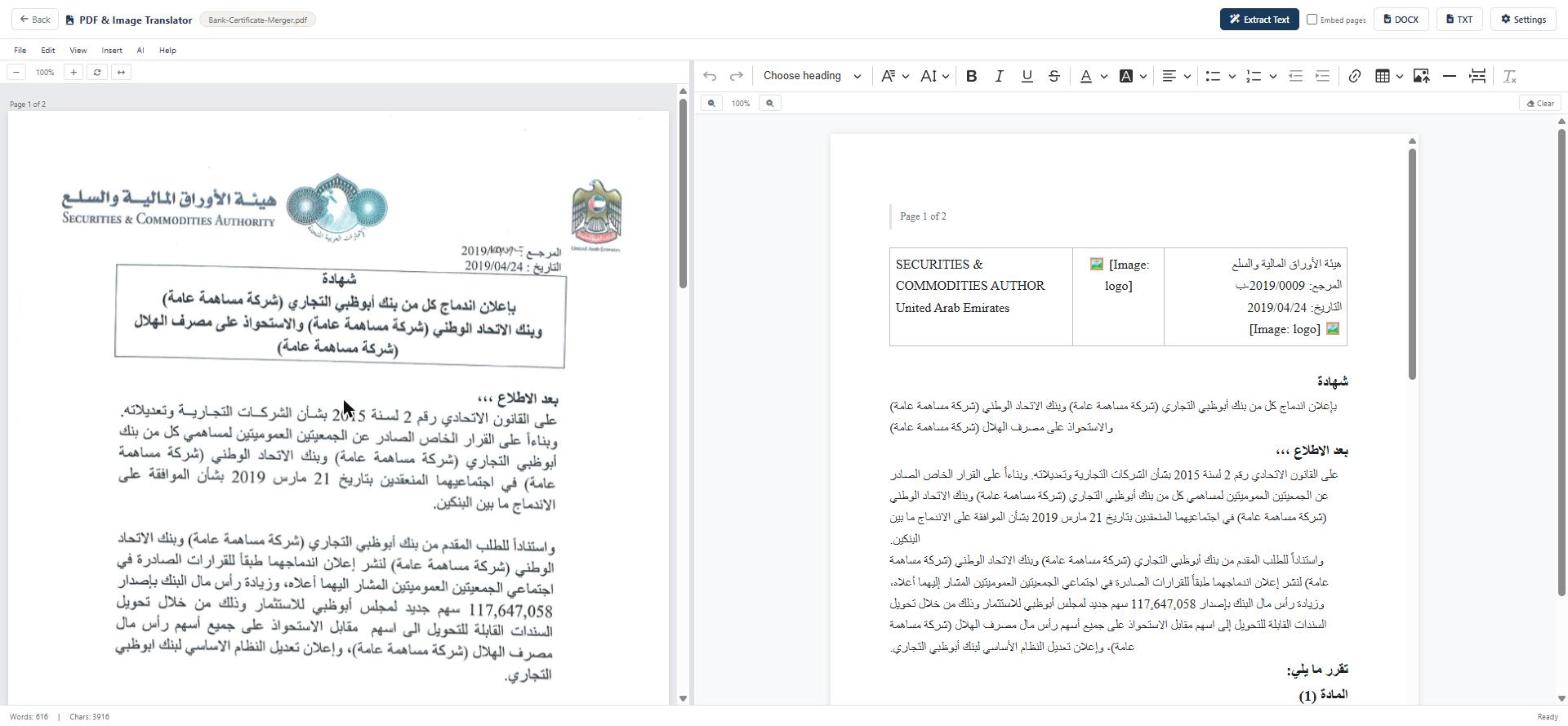Expand the font size dropdown arrow
This screenshot has width=1568, height=726.
point(945,76)
